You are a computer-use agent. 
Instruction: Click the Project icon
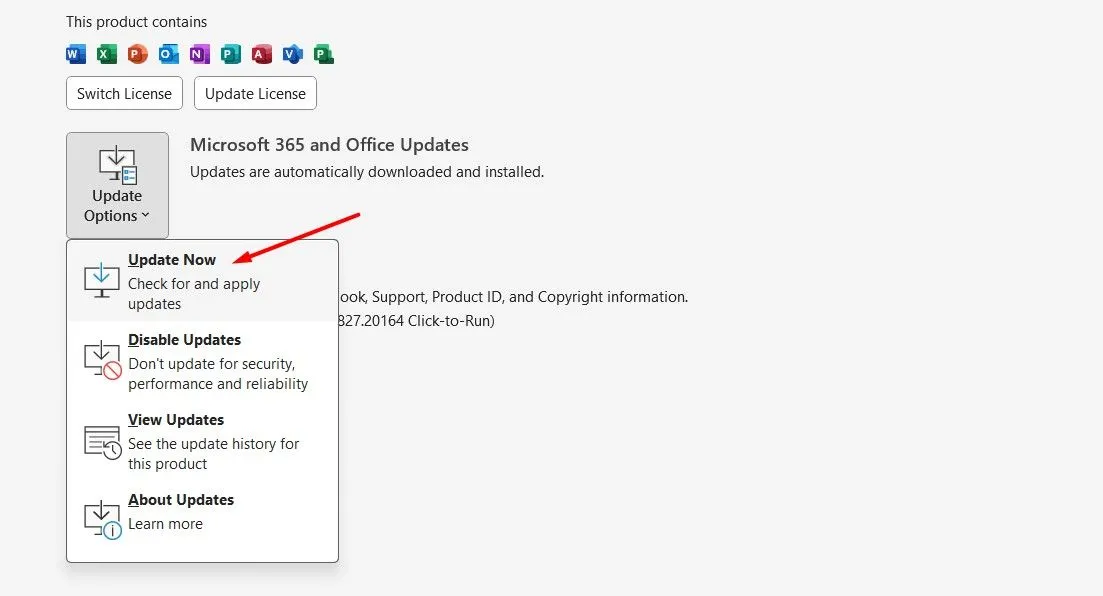pos(323,53)
